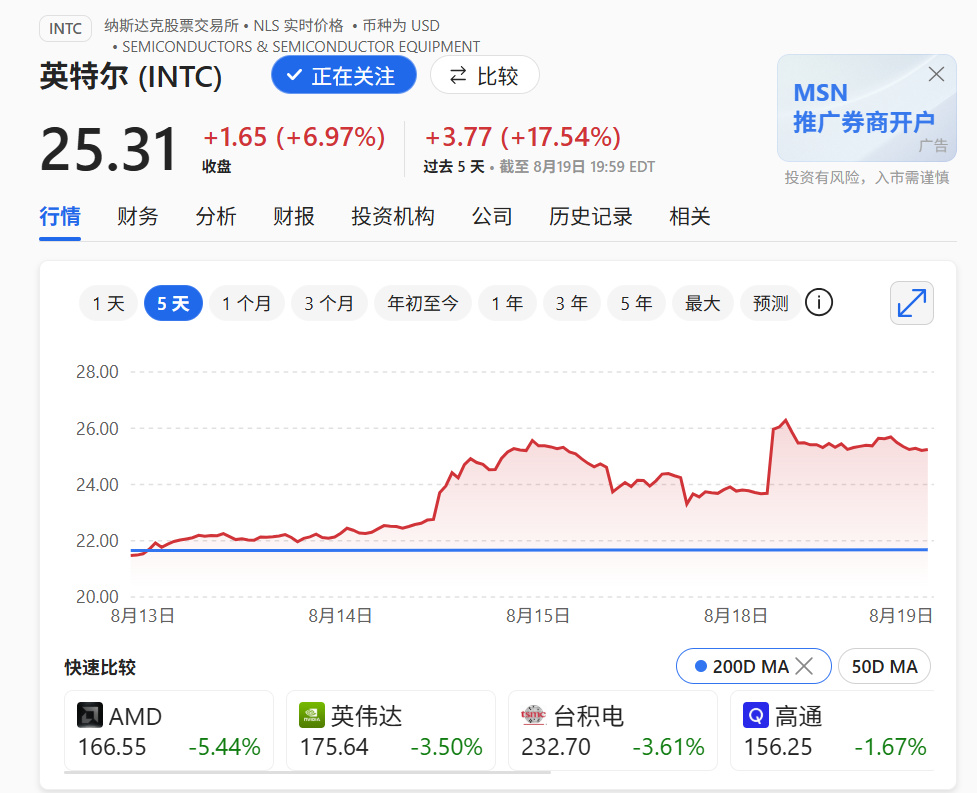977x793 pixels.
Task: Click the 25.31 closing price
Action: (109, 150)
